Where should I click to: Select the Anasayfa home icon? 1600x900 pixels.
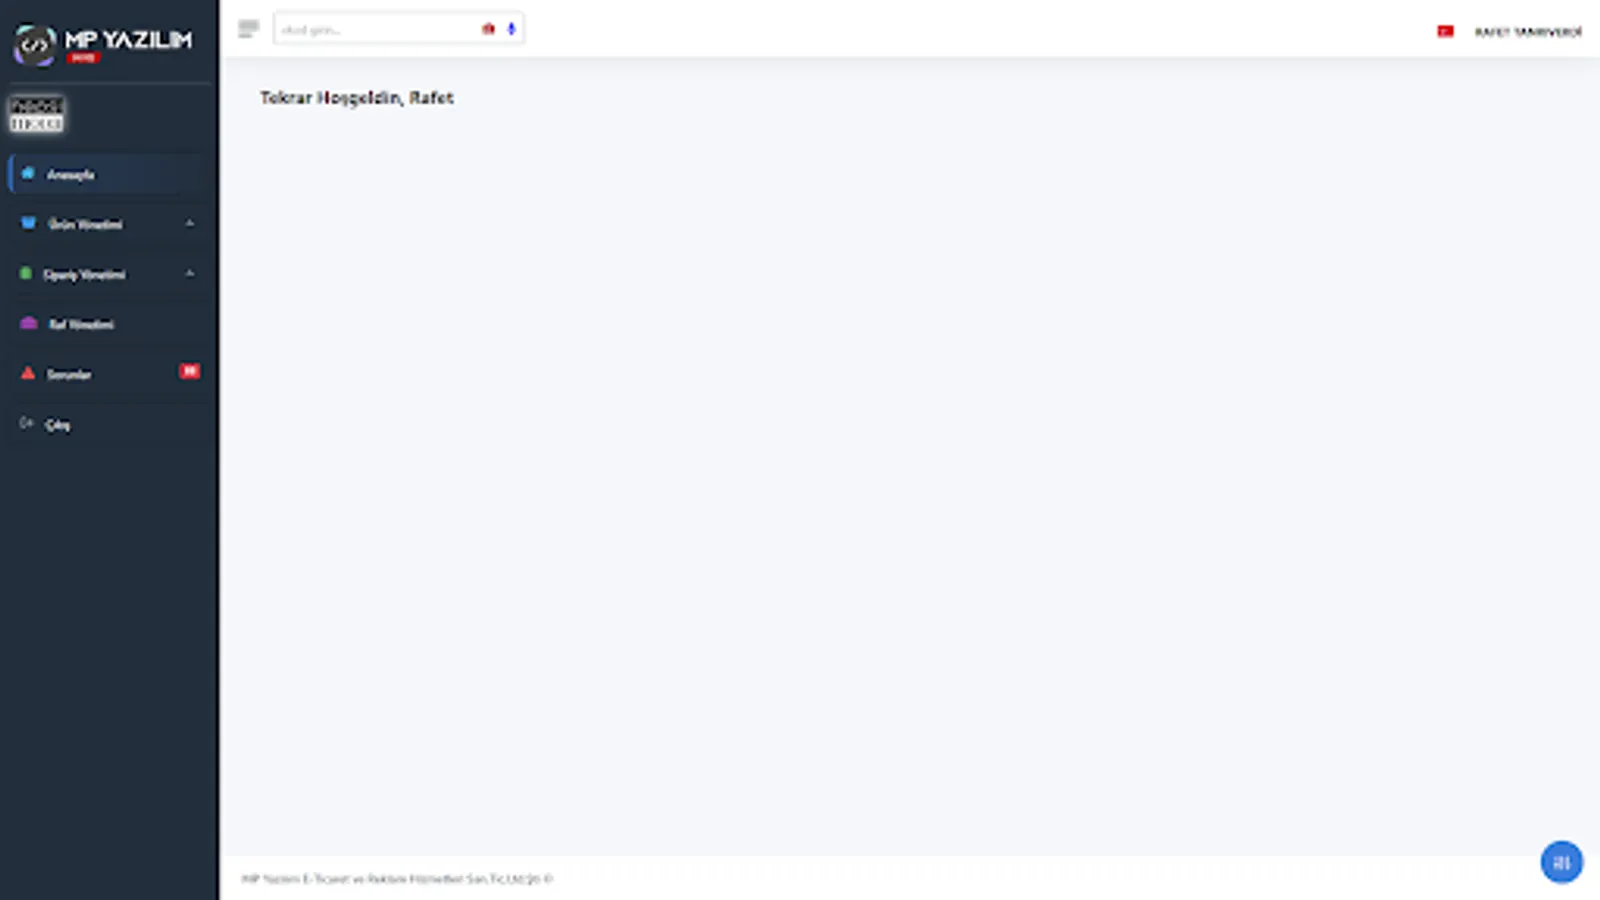(x=27, y=173)
